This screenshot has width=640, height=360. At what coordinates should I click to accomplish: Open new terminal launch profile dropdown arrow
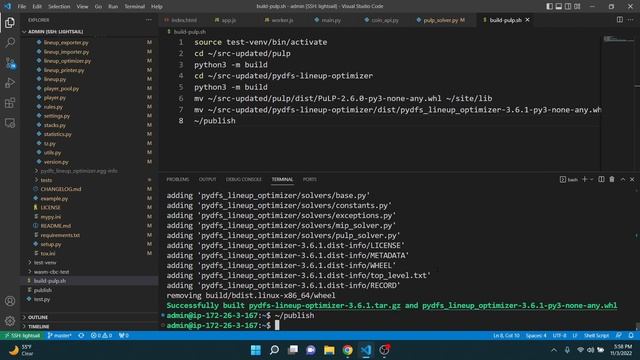point(591,180)
